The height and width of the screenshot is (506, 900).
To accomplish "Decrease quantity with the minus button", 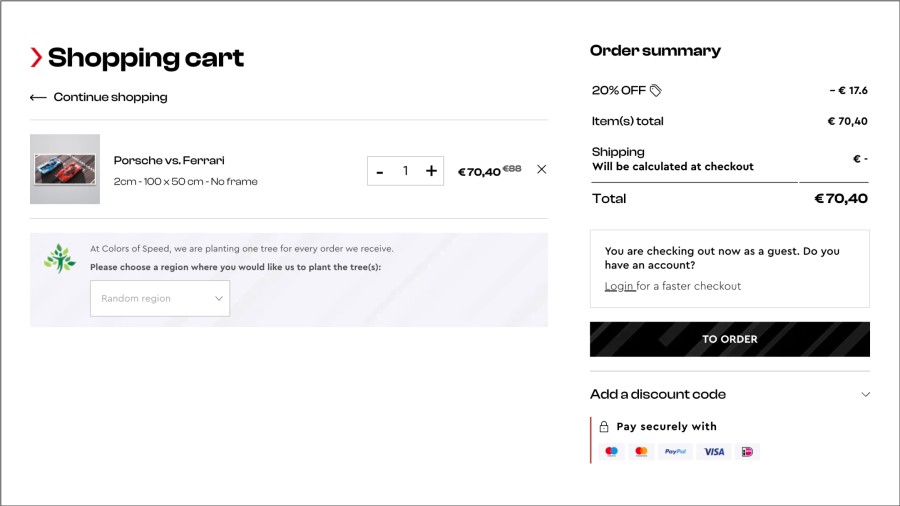I will pos(380,171).
